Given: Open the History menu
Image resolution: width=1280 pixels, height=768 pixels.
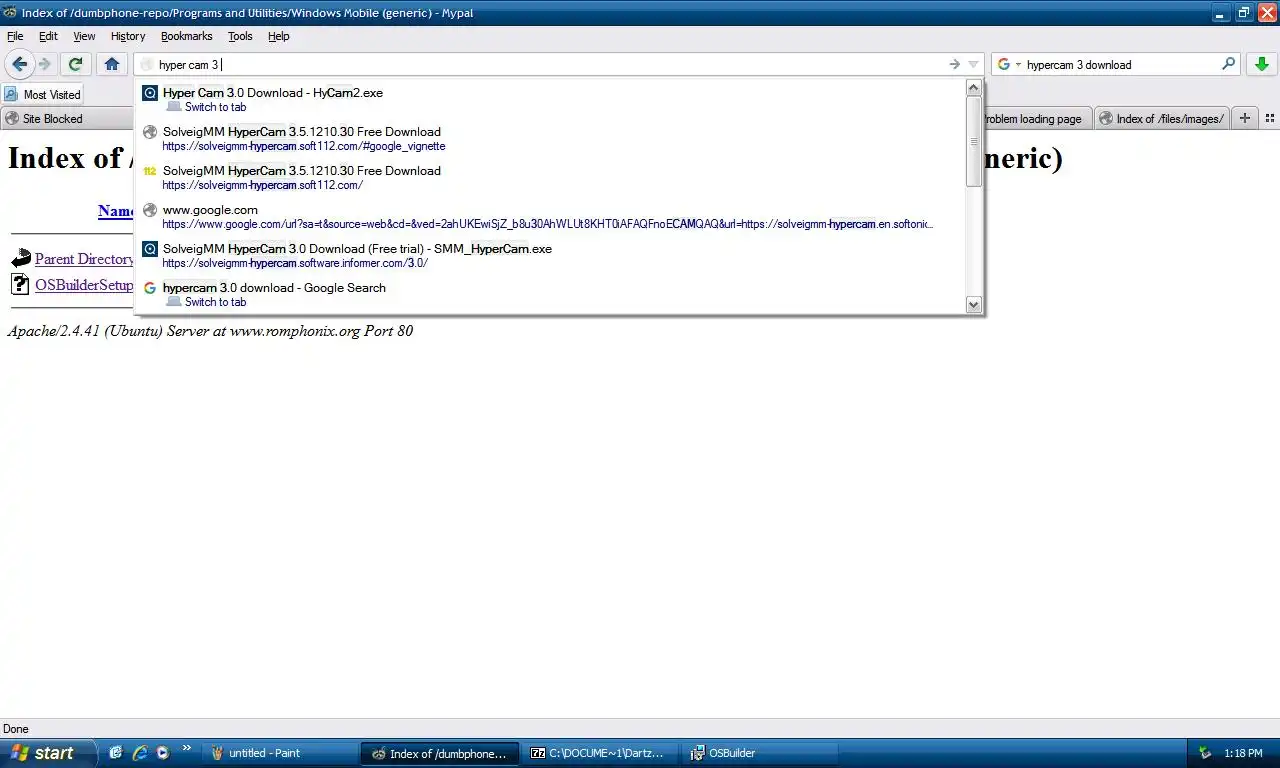Looking at the screenshot, I should tap(128, 36).
